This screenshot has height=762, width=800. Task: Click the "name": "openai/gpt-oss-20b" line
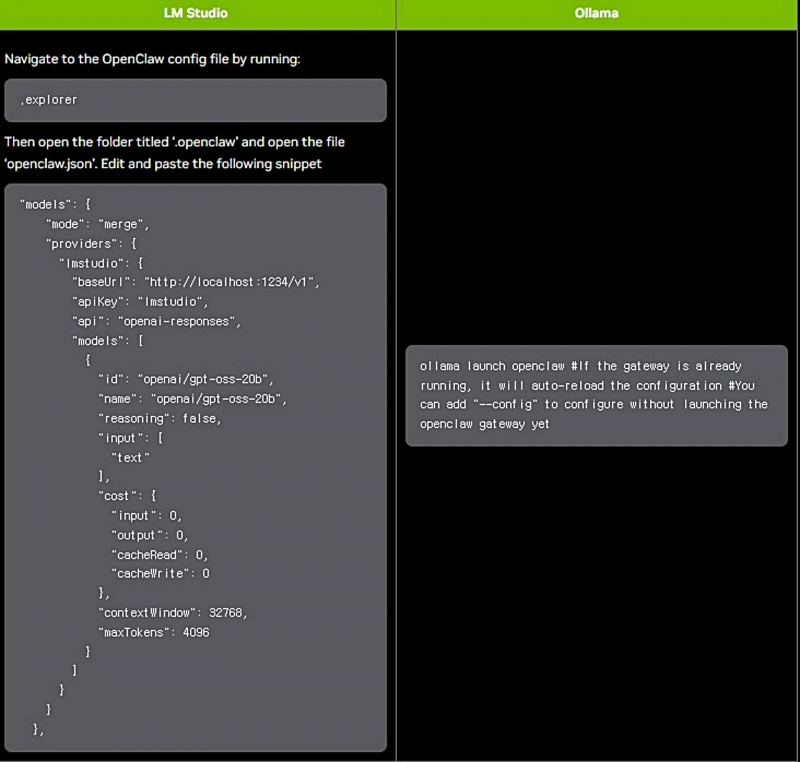tap(192, 399)
